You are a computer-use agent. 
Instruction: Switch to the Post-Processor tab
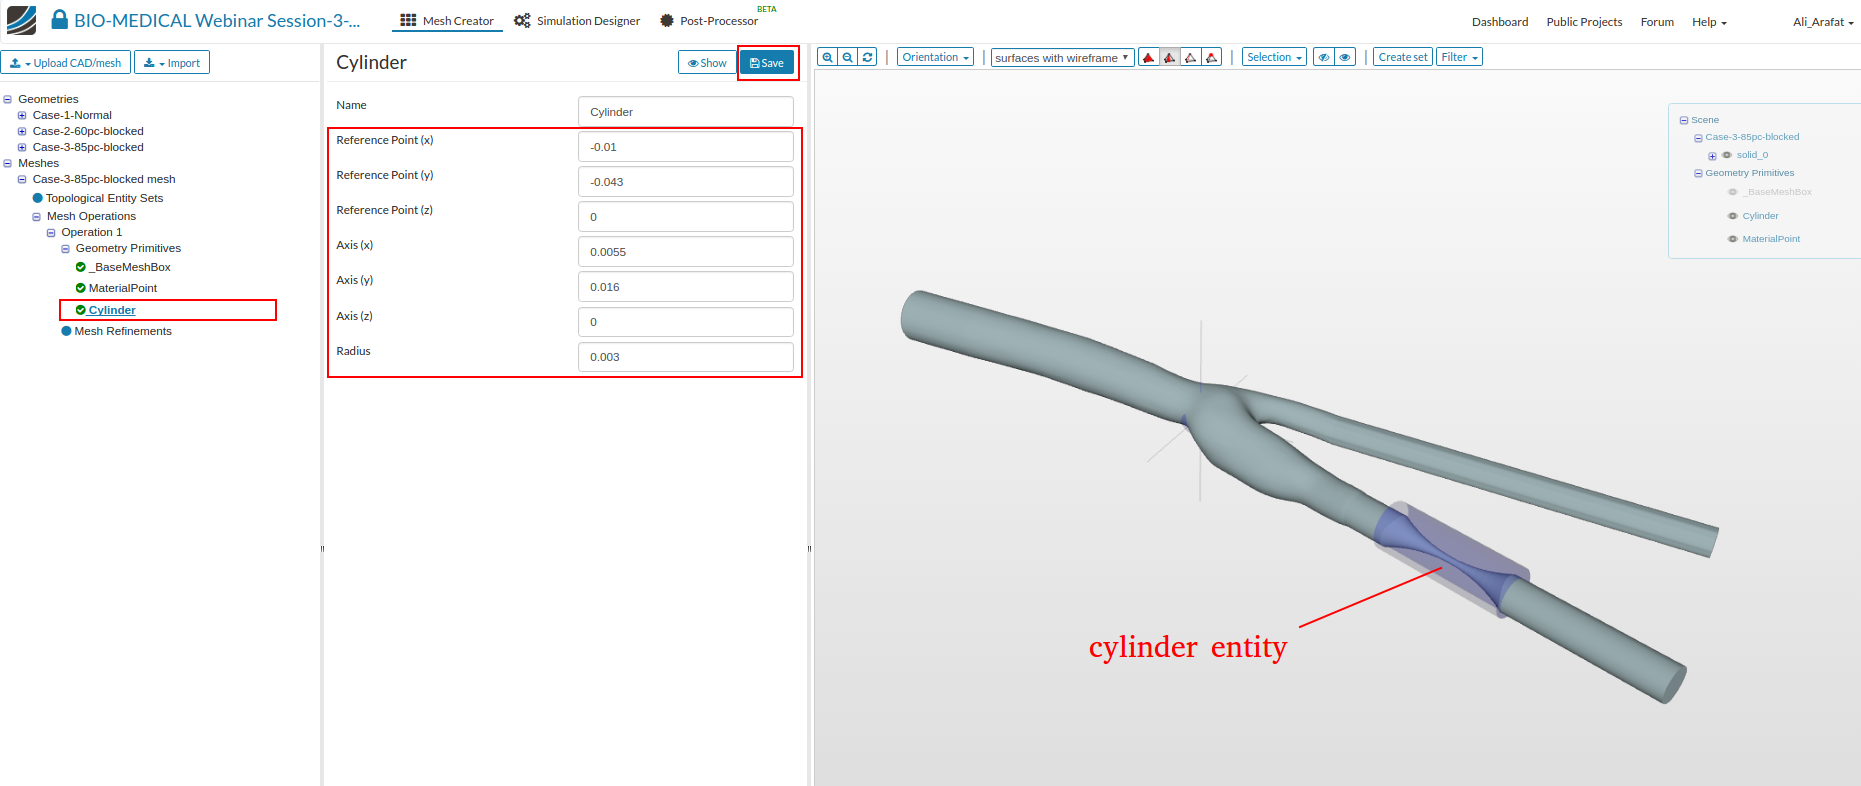[710, 21]
